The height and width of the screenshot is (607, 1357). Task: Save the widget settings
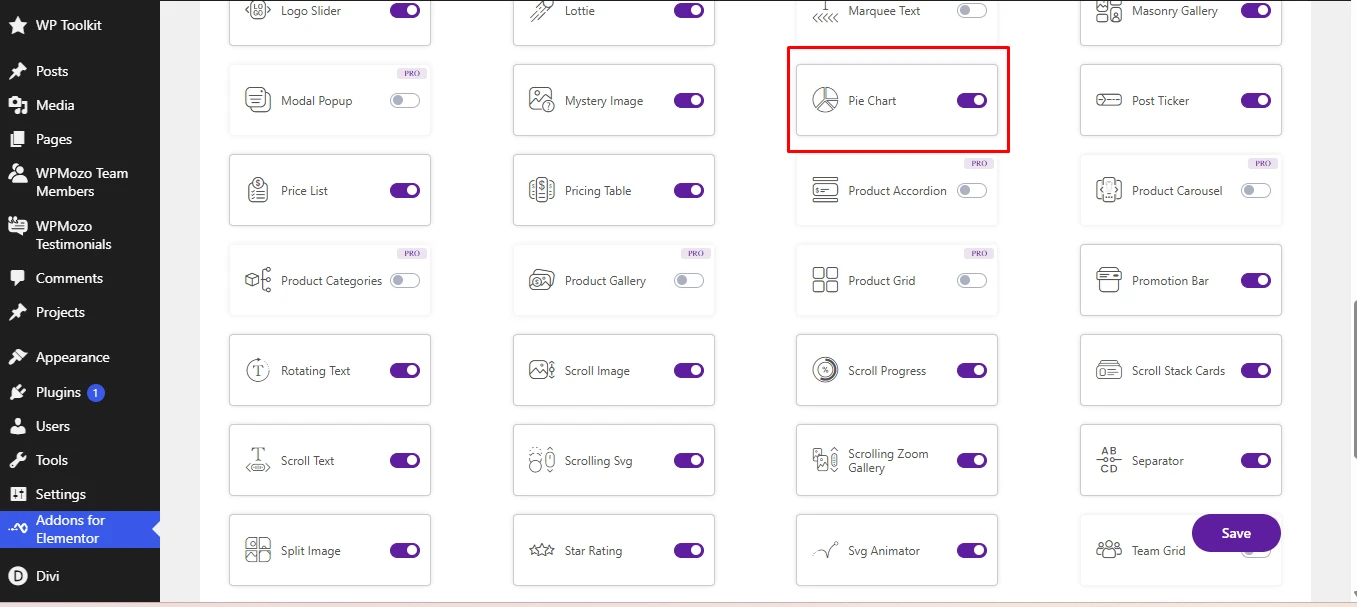point(1236,533)
